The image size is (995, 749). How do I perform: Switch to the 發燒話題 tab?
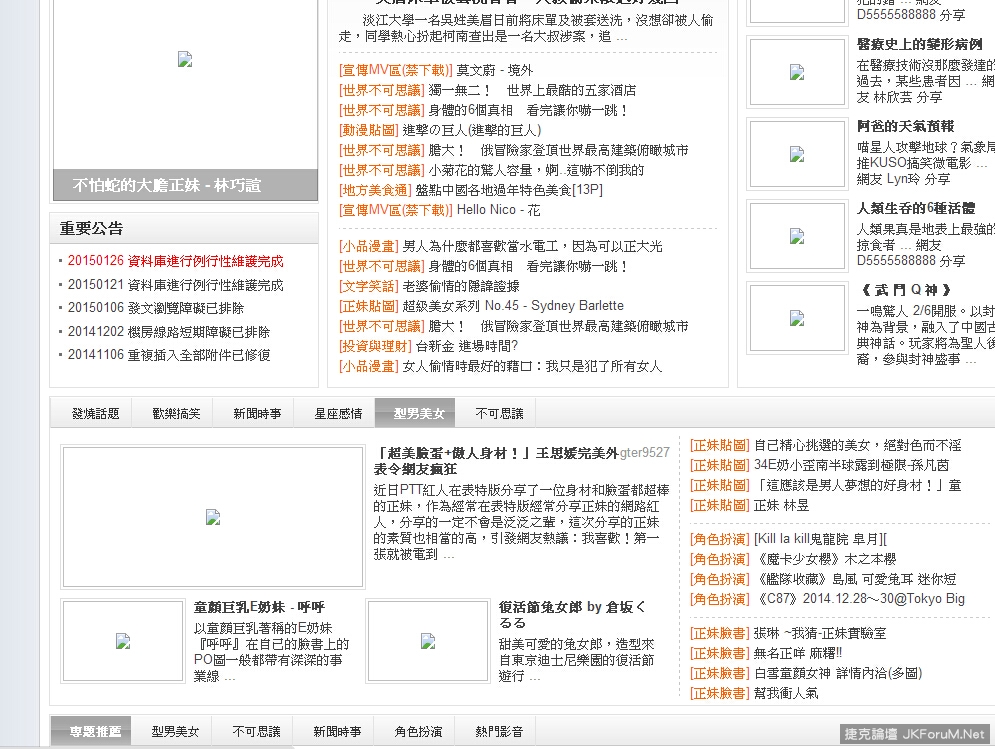tap(95, 413)
